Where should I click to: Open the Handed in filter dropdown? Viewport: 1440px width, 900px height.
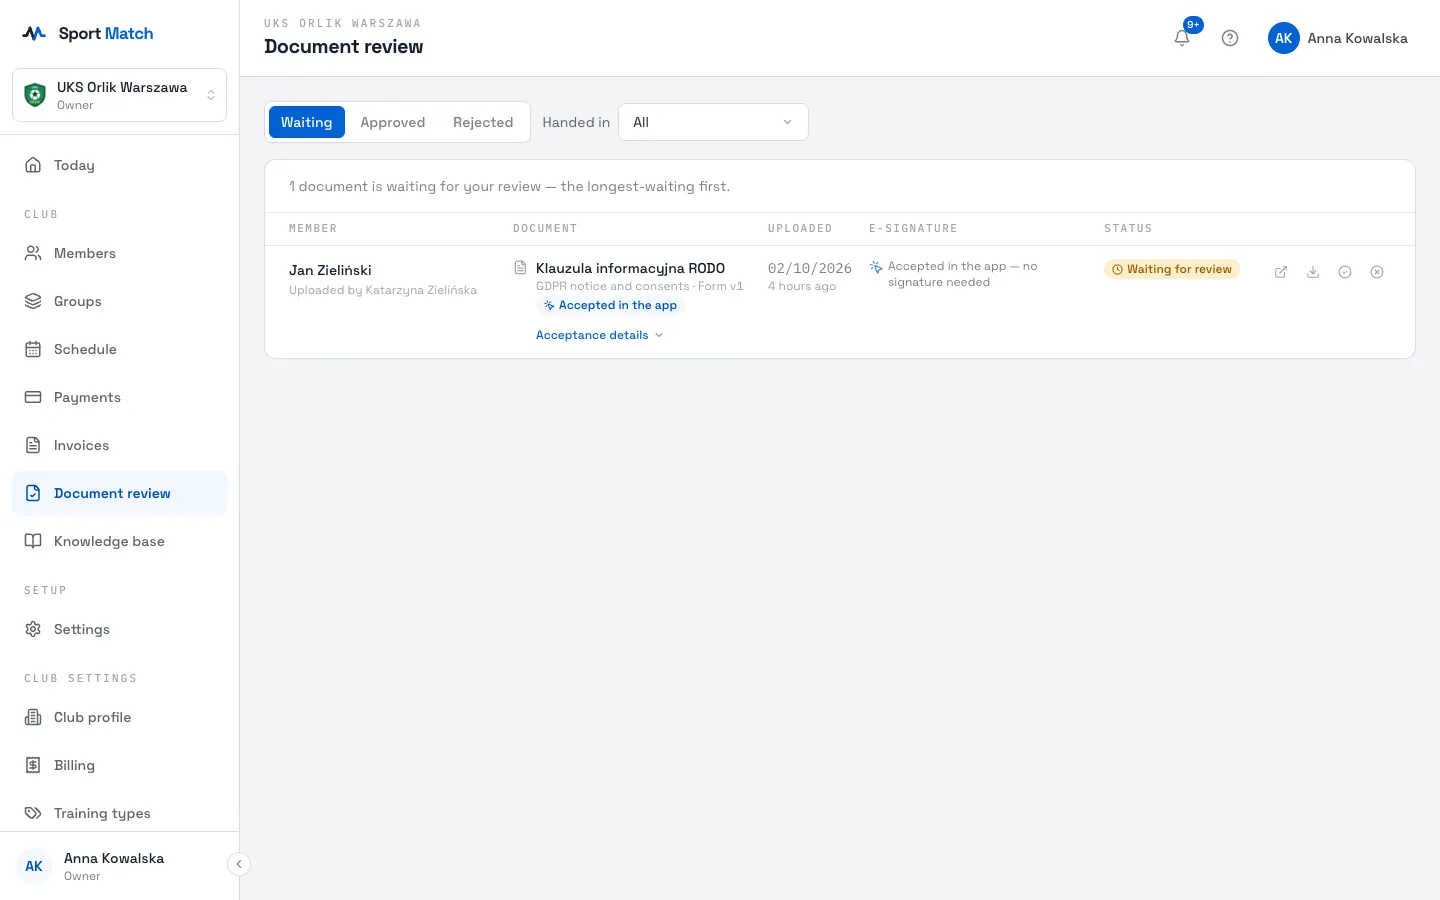click(713, 122)
